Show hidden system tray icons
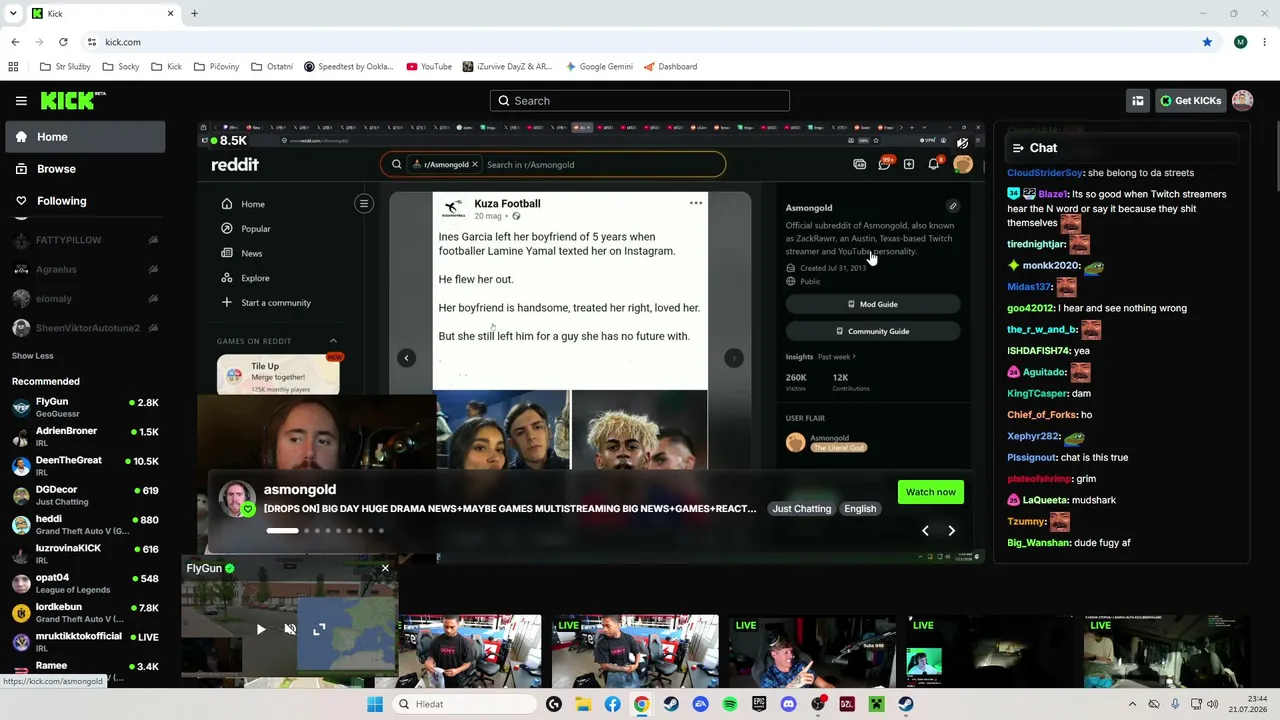The width and height of the screenshot is (1280, 720). (1132, 704)
